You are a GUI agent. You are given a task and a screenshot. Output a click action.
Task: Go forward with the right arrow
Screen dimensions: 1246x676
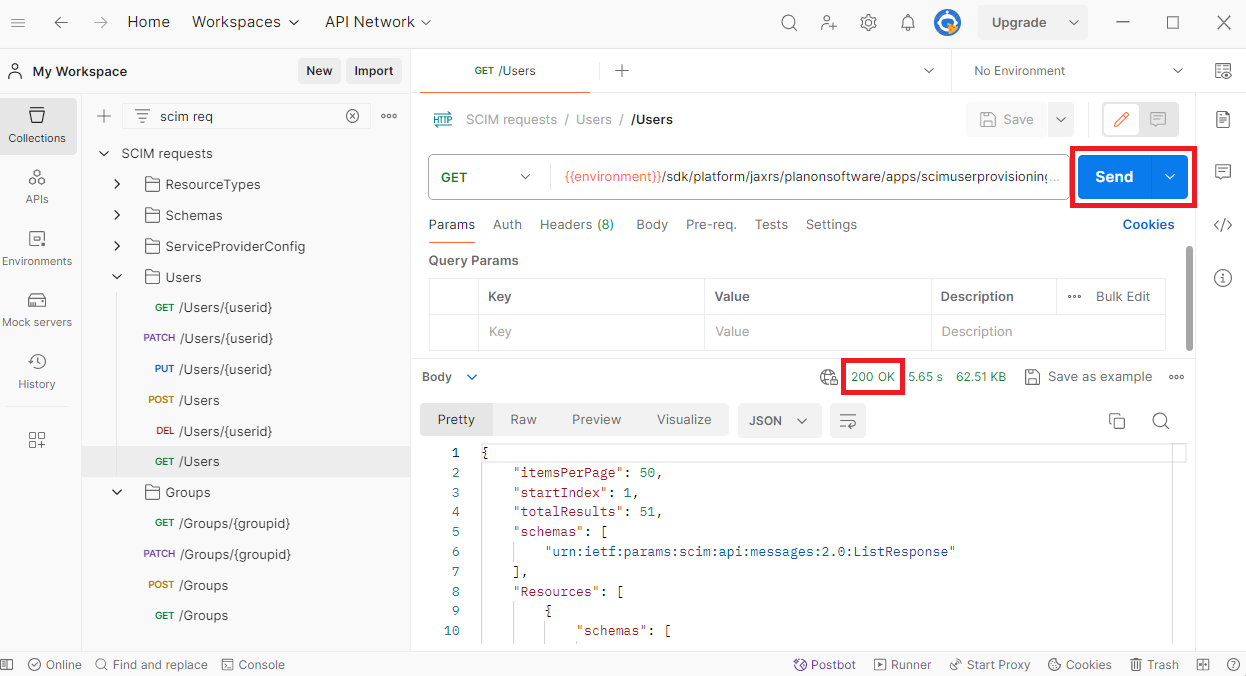pos(100,22)
